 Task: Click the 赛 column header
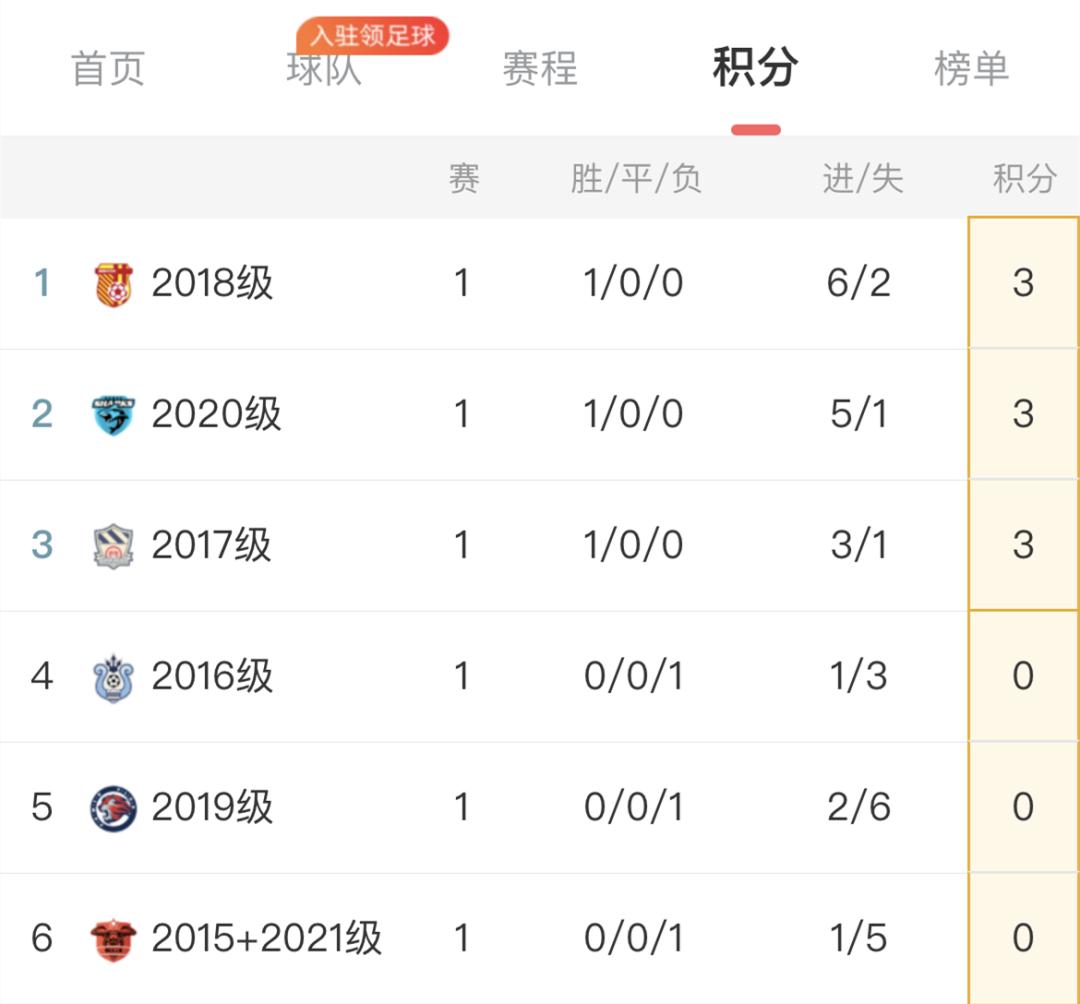[465, 178]
